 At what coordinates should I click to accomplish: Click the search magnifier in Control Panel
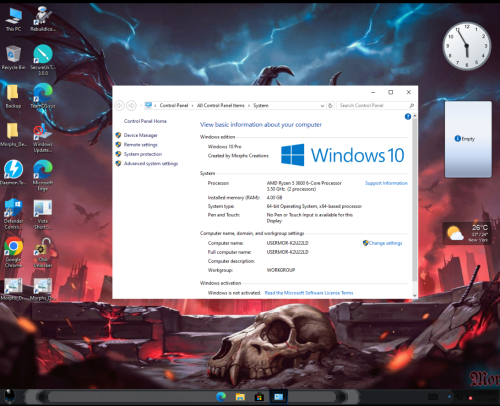click(x=411, y=106)
